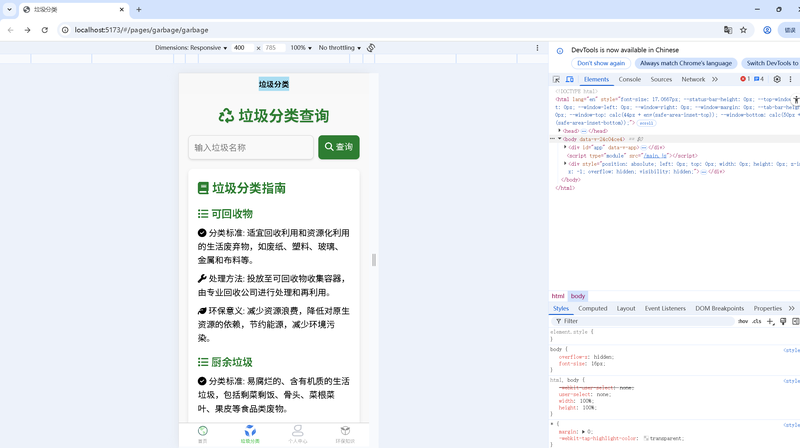This screenshot has height=448, width=800.
Task: Open a new browser tab
Action: (x=139, y=9)
